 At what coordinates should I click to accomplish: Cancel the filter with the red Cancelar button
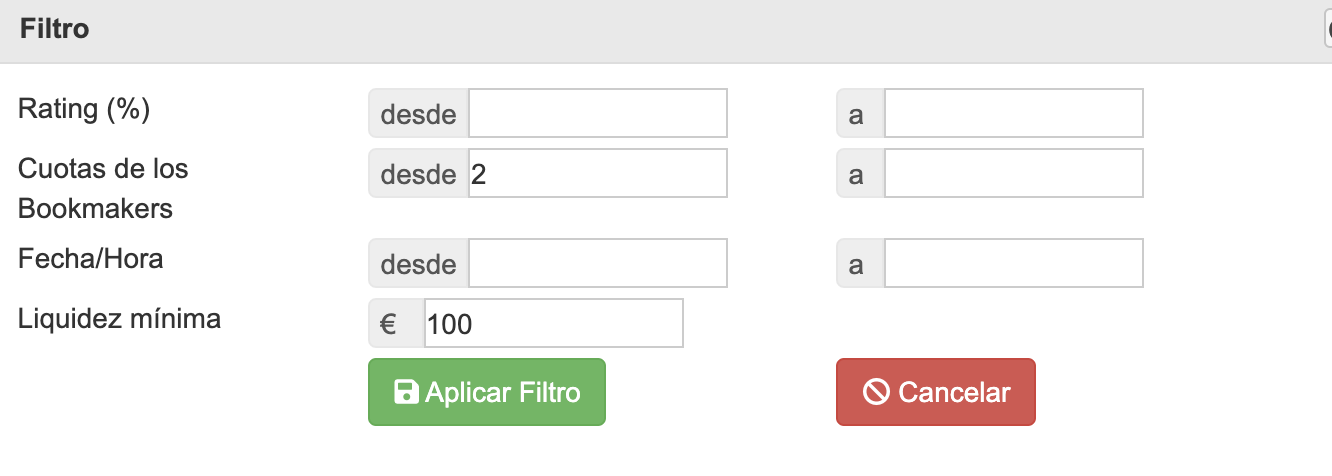(x=936, y=392)
